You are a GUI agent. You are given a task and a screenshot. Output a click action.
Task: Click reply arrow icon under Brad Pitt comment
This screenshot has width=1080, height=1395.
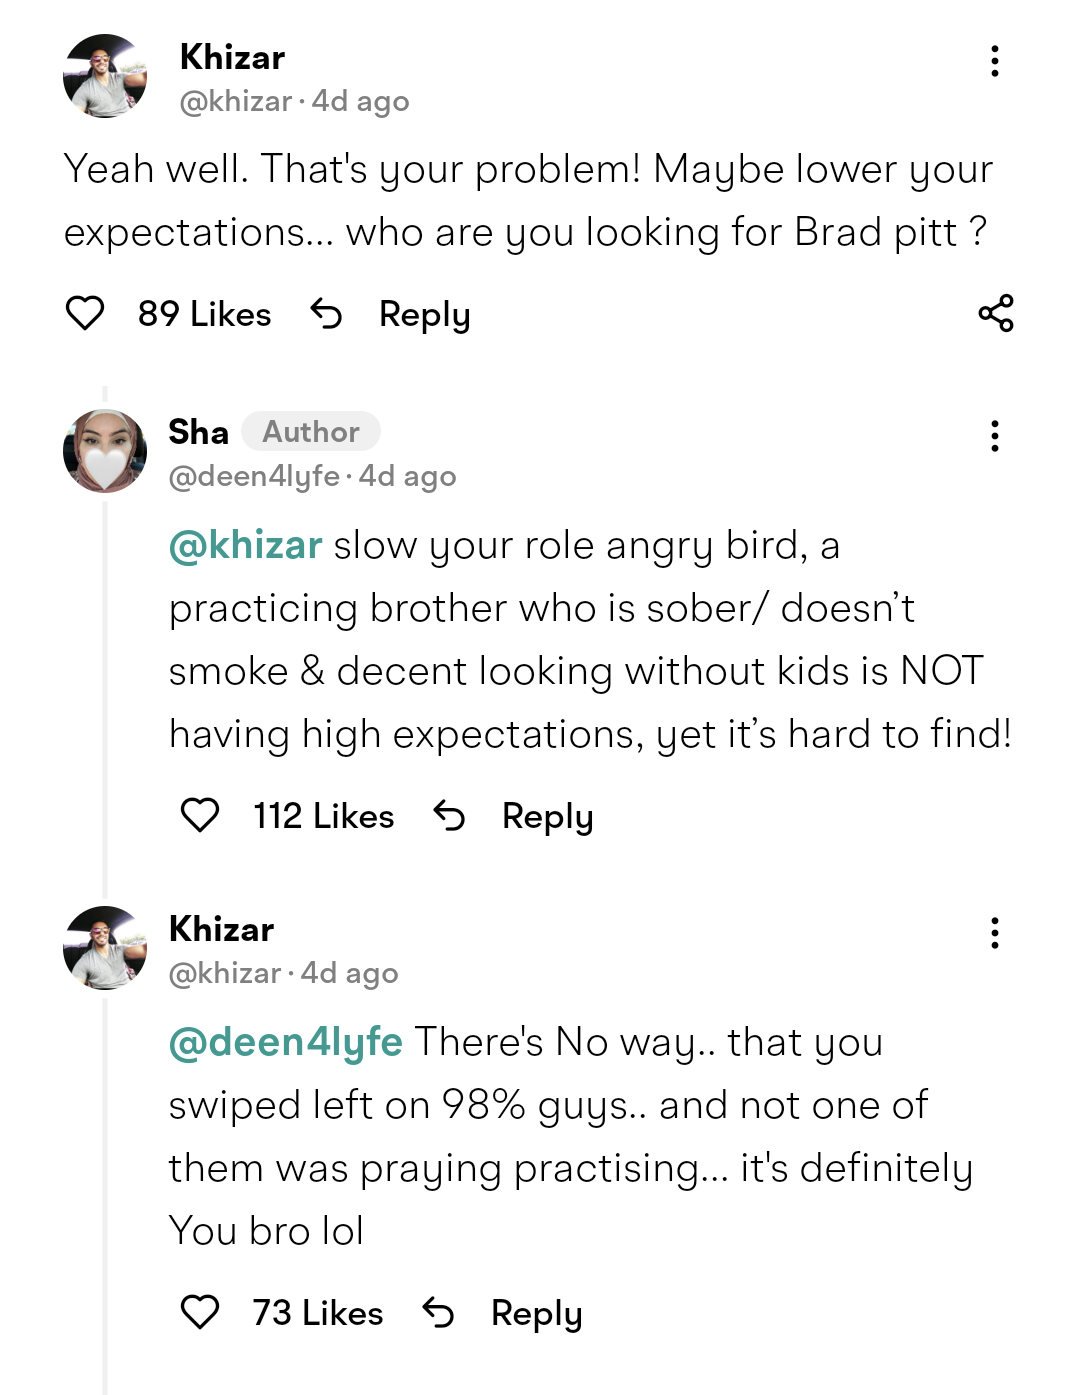(x=326, y=314)
